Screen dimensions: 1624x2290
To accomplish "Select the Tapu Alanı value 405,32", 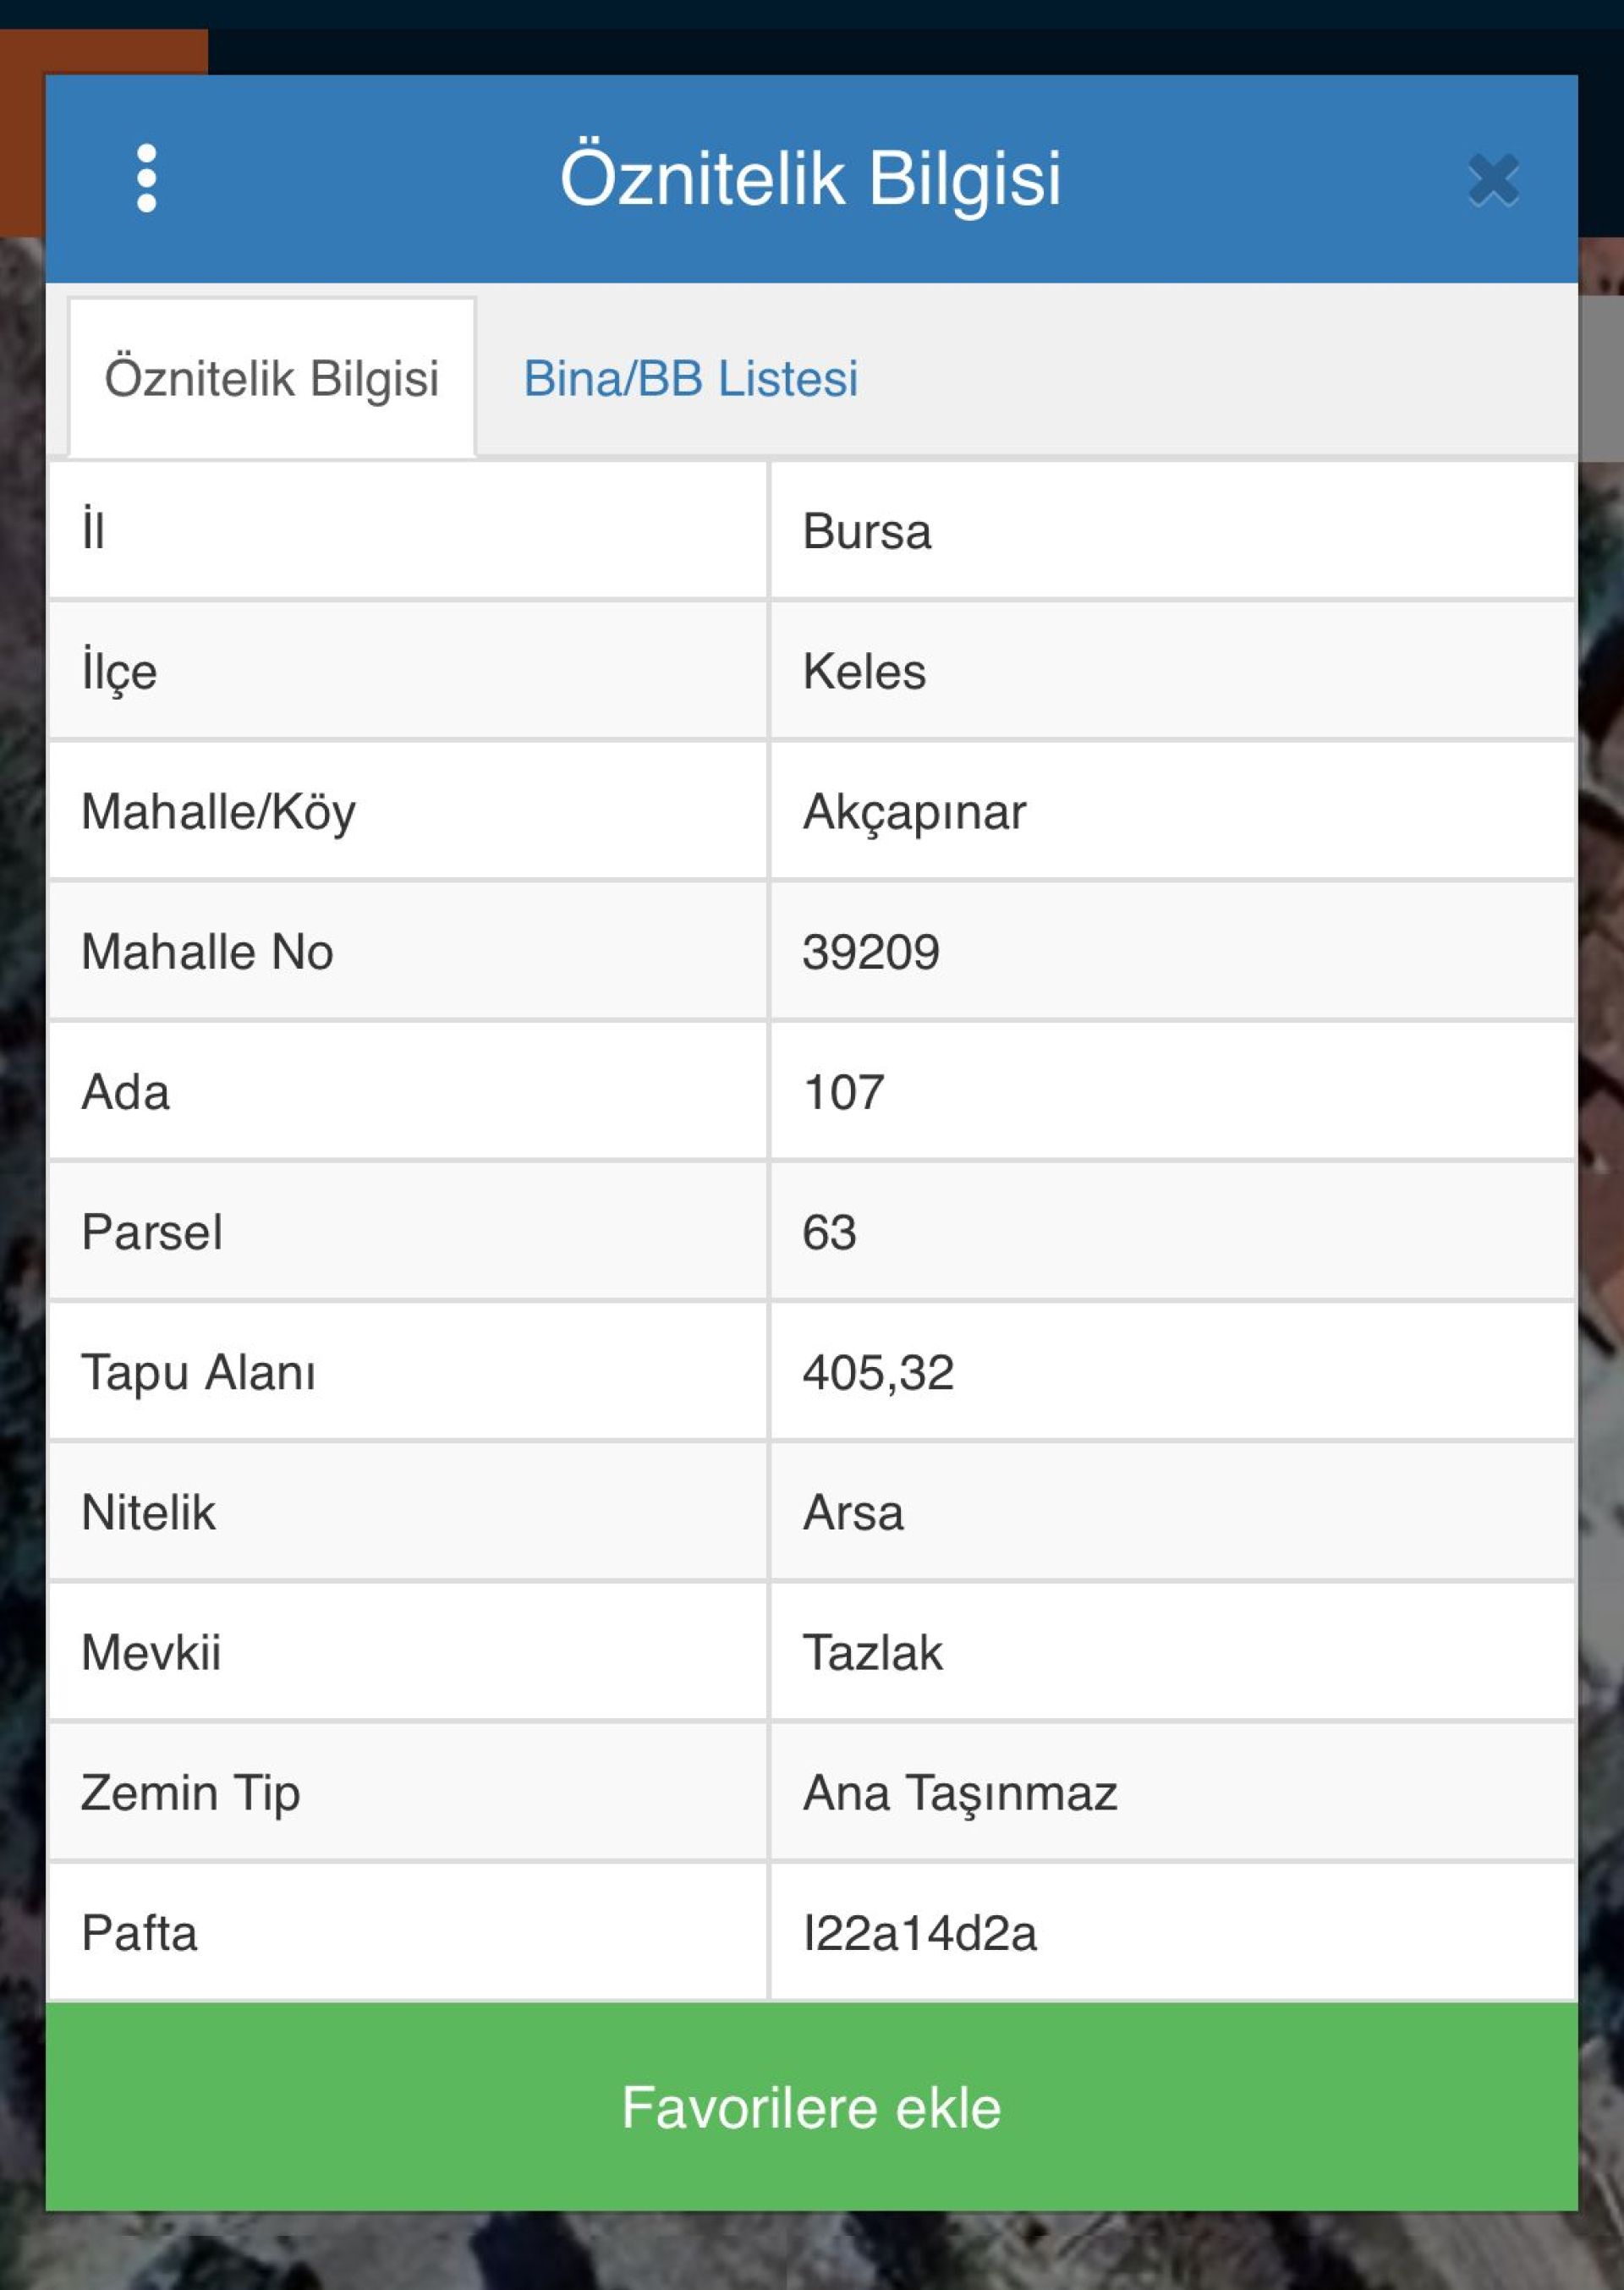I will pos(877,1371).
